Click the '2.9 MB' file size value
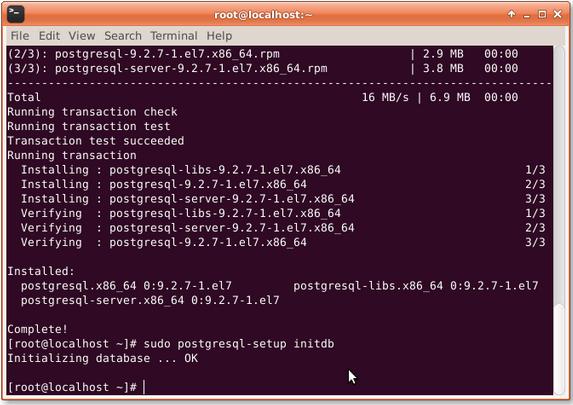This screenshot has height=405, width=573. (x=443, y=54)
